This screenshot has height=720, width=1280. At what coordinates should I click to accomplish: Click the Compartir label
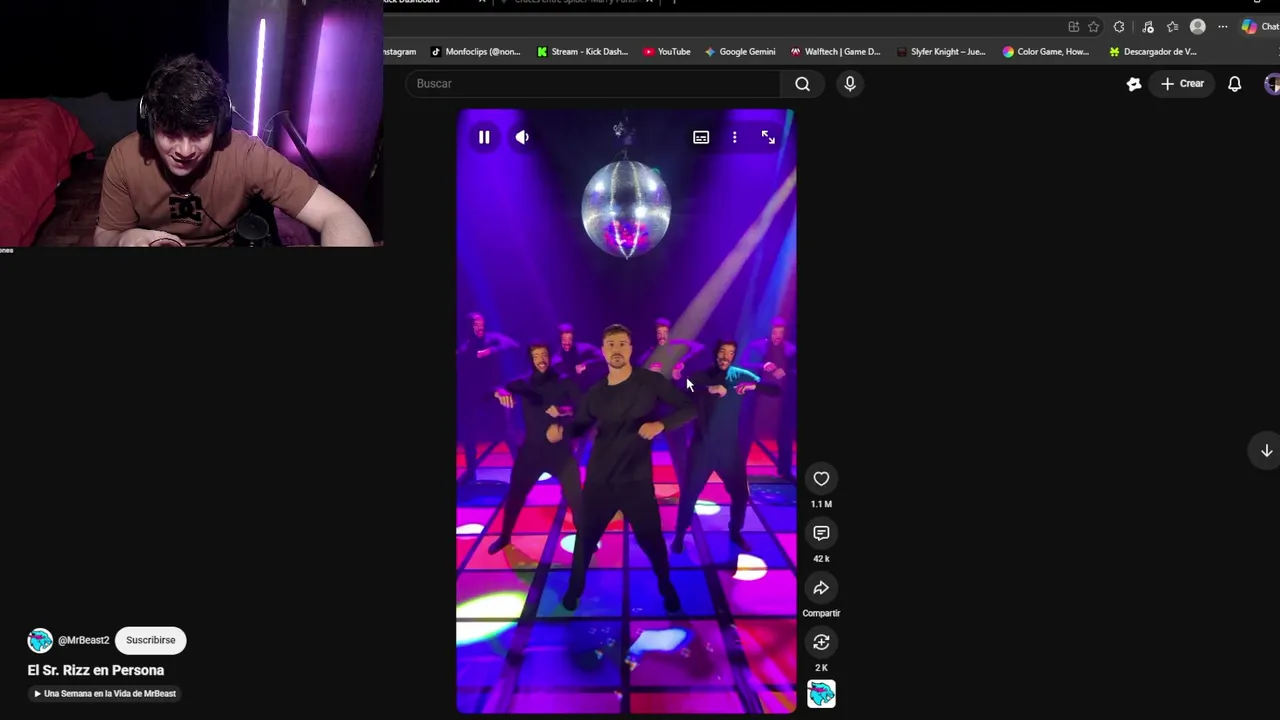(x=821, y=613)
